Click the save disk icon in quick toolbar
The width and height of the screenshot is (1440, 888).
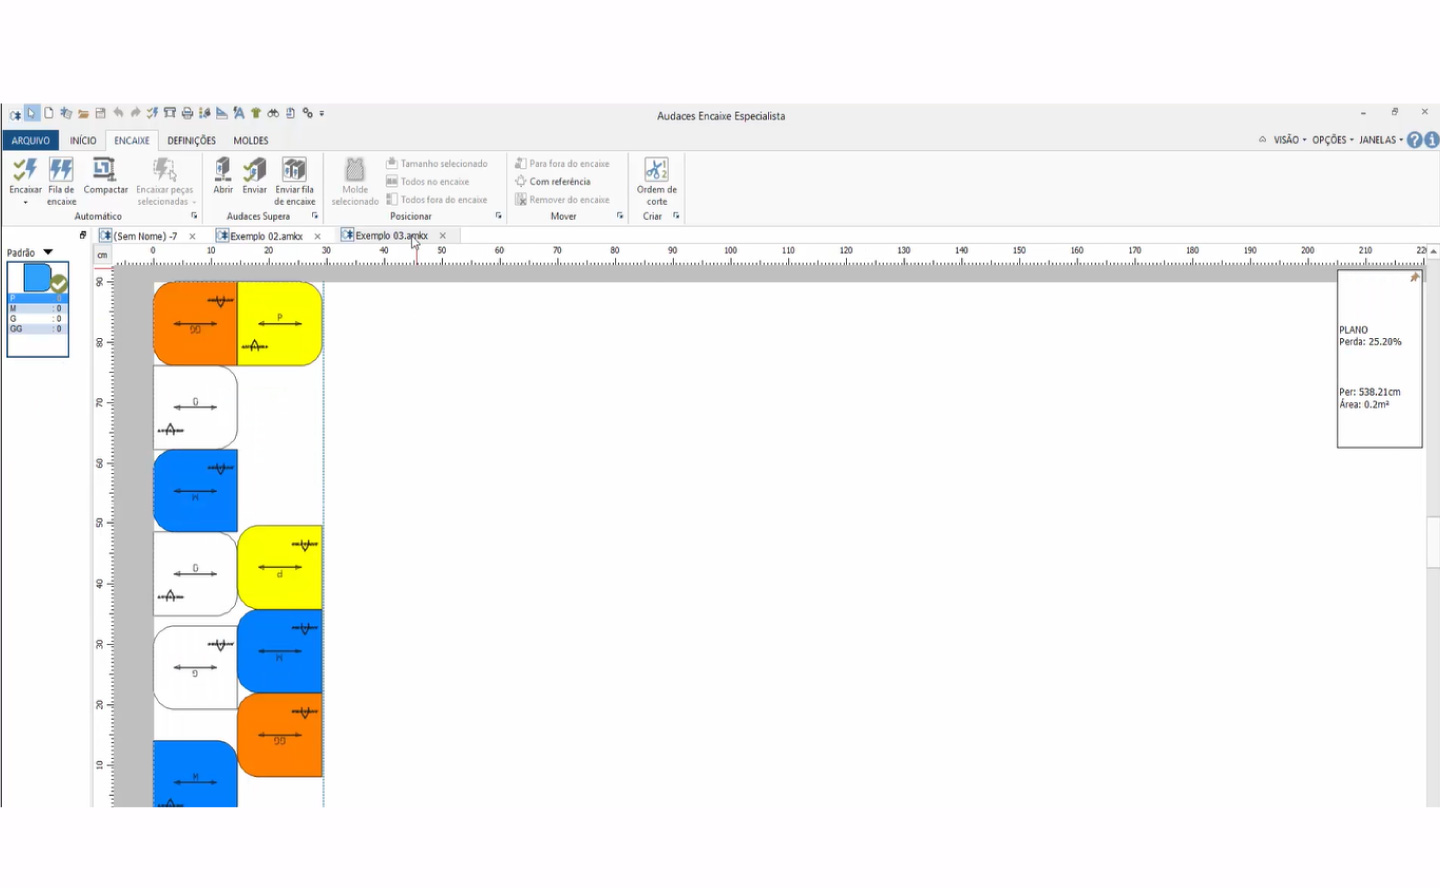pyautogui.click(x=101, y=113)
